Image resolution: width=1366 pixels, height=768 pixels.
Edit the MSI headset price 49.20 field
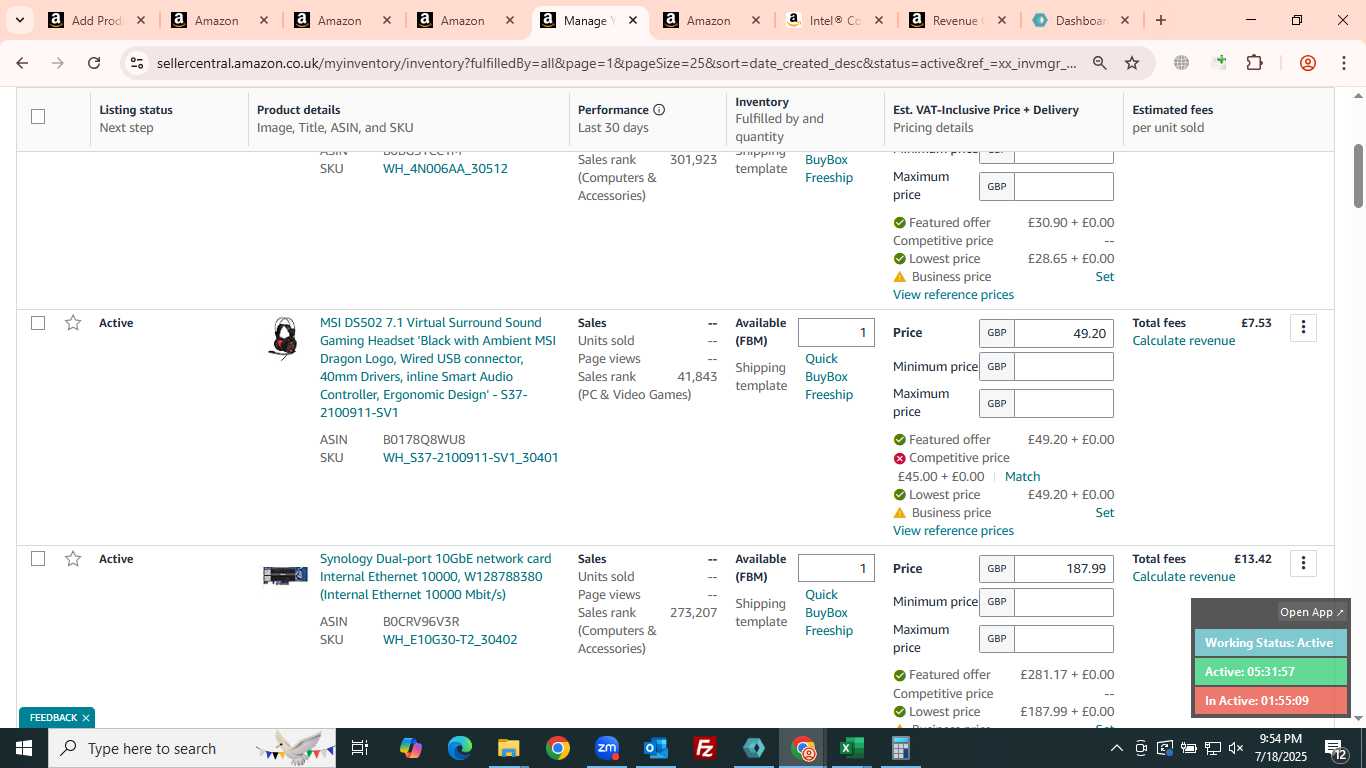point(1063,333)
